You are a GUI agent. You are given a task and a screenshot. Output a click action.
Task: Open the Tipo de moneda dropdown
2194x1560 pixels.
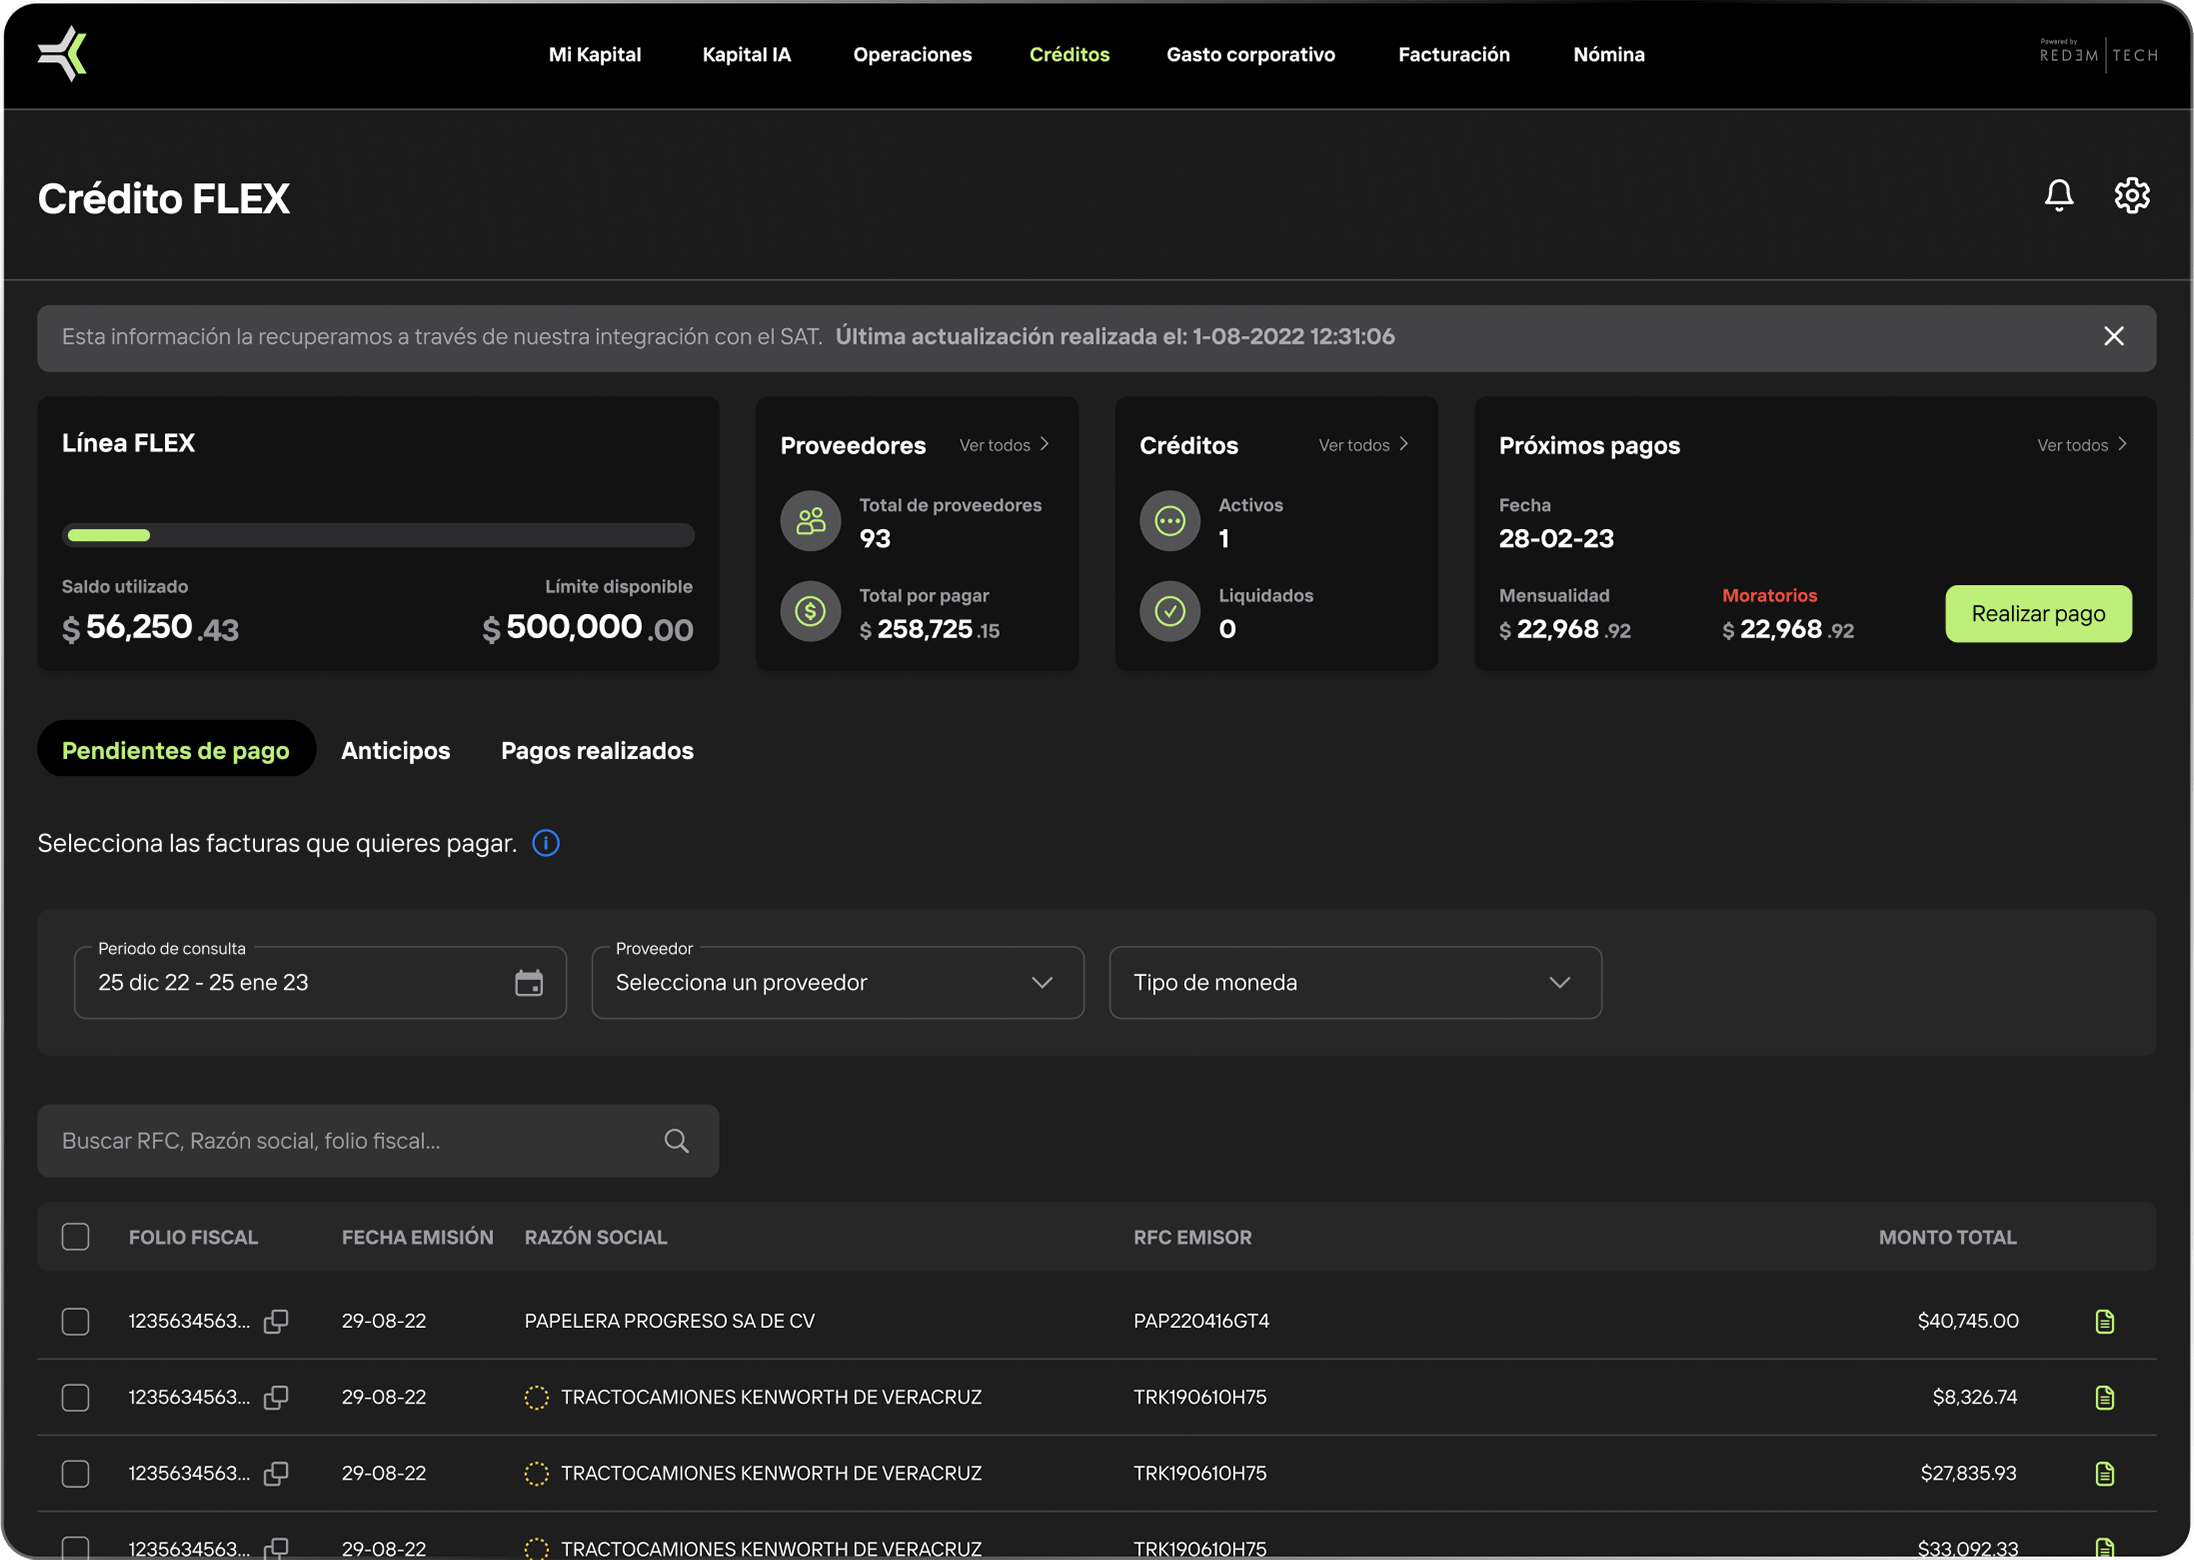(1354, 983)
